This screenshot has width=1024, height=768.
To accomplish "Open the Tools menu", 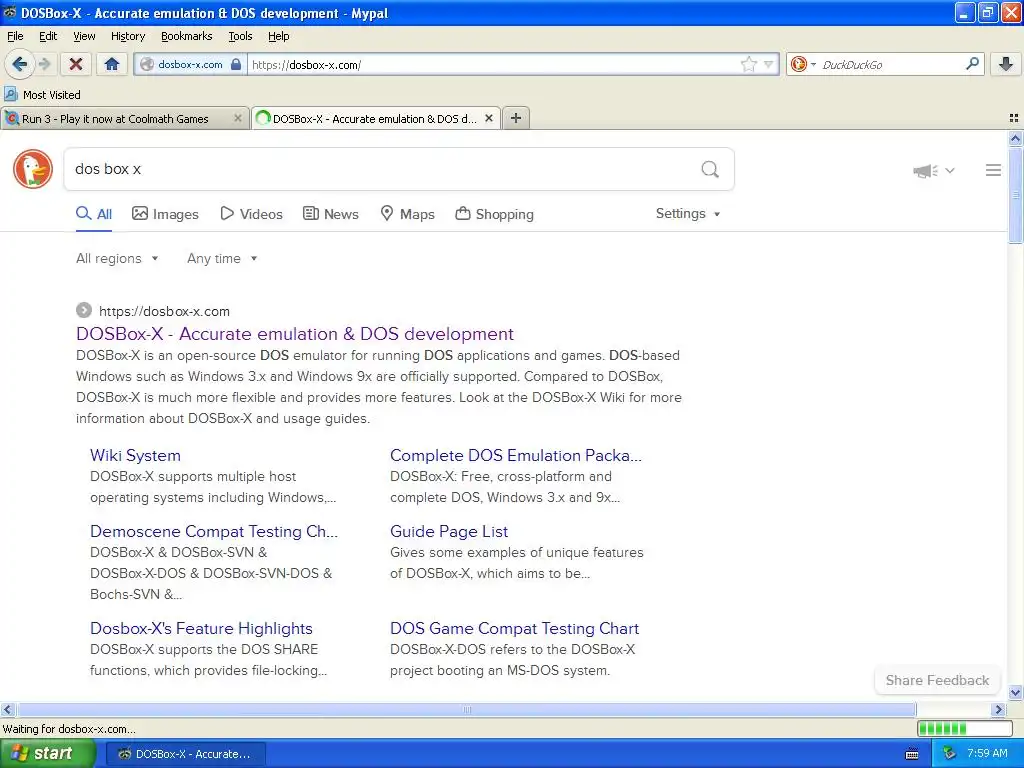I will pyautogui.click(x=240, y=36).
